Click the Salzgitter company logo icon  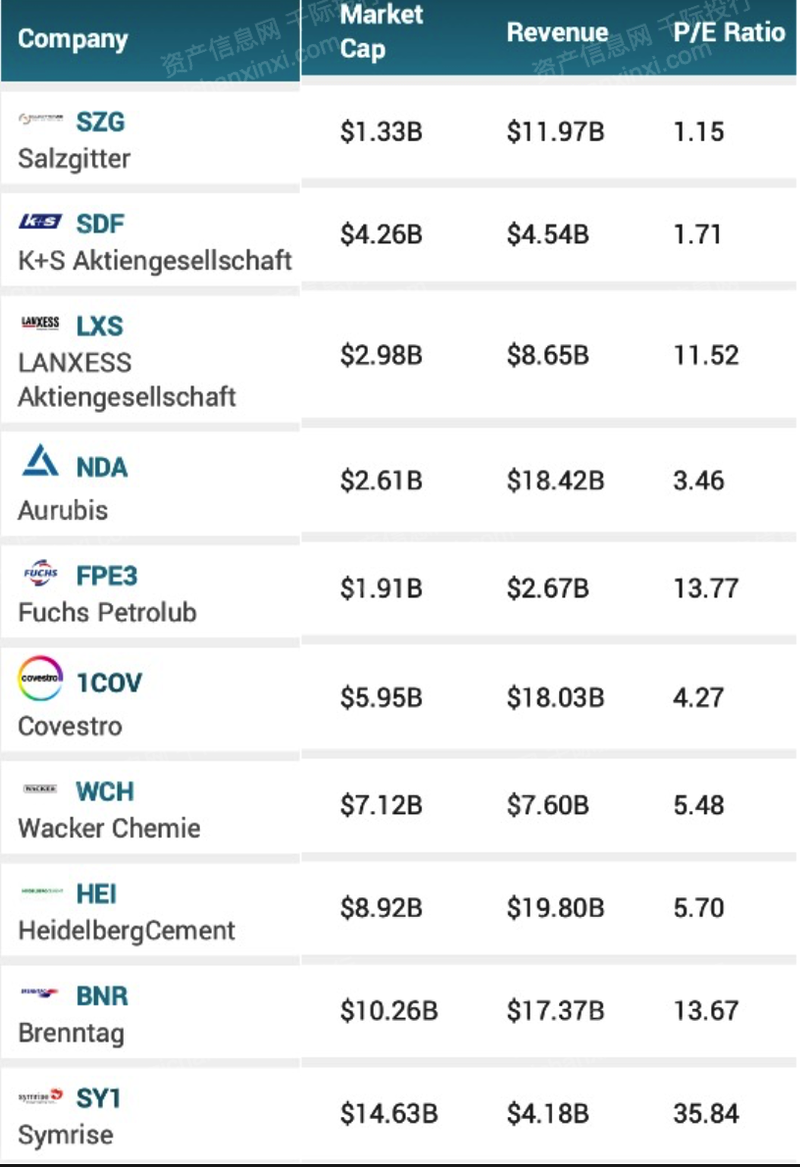click(x=41, y=120)
